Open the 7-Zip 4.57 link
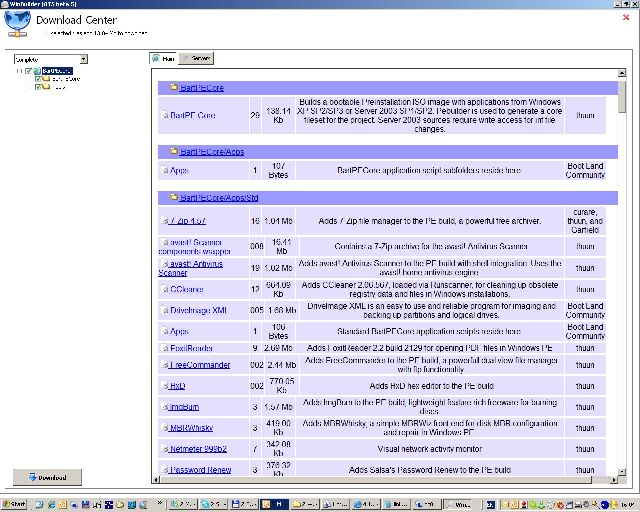 tap(187, 221)
